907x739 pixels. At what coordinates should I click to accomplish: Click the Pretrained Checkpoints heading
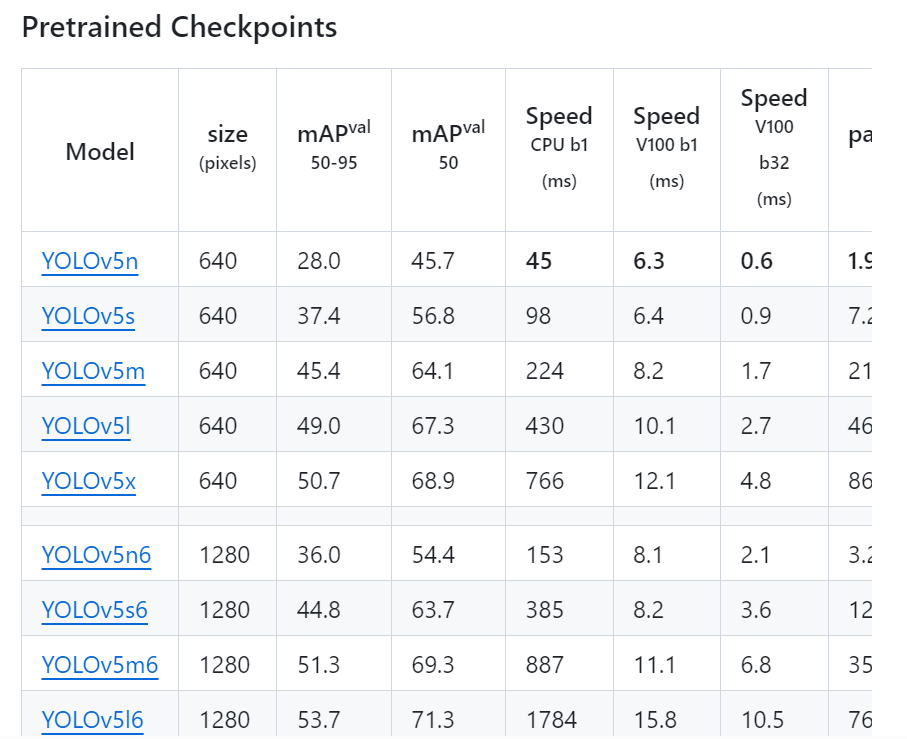pyautogui.click(x=179, y=27)
